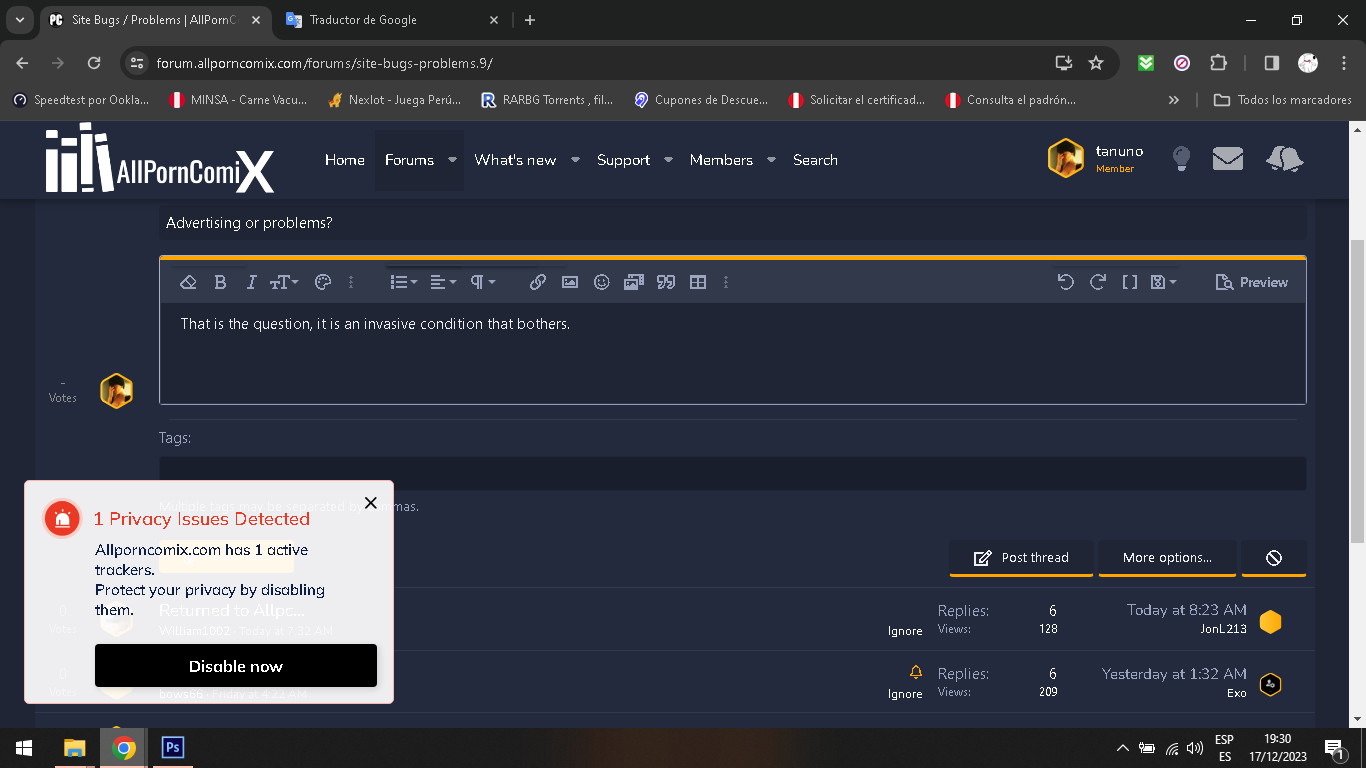Click the insert image icon
The image size is (1366, 768).
click(570, 283)
